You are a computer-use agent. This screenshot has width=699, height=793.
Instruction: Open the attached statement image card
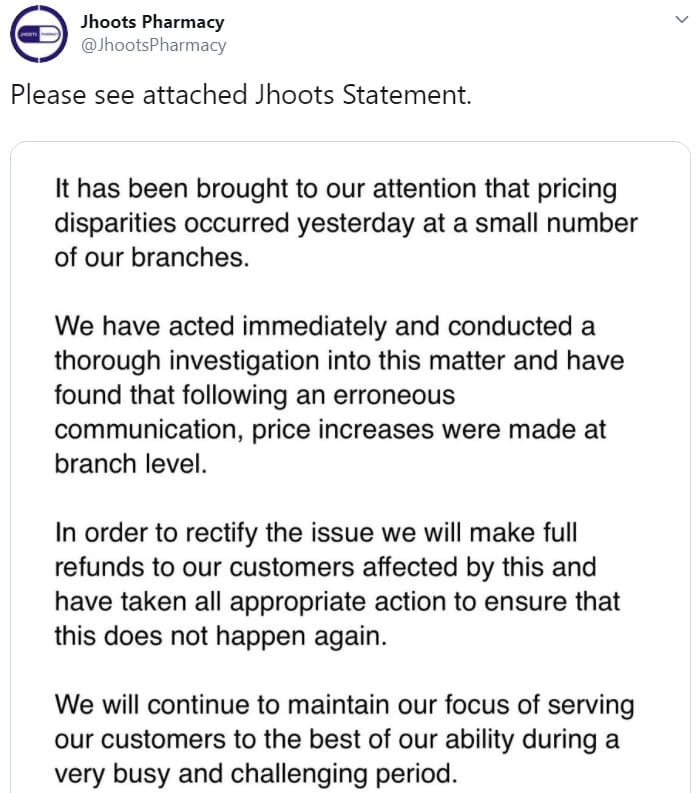point(350,467)
